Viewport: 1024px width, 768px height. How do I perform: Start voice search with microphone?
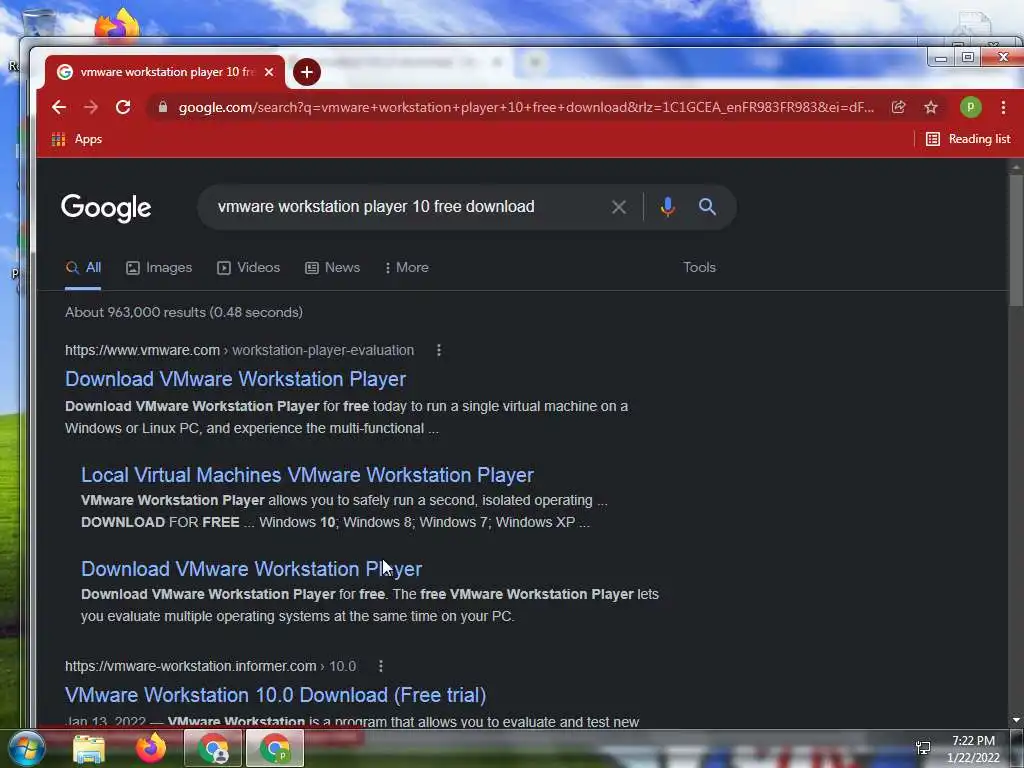tap(667, 207)
